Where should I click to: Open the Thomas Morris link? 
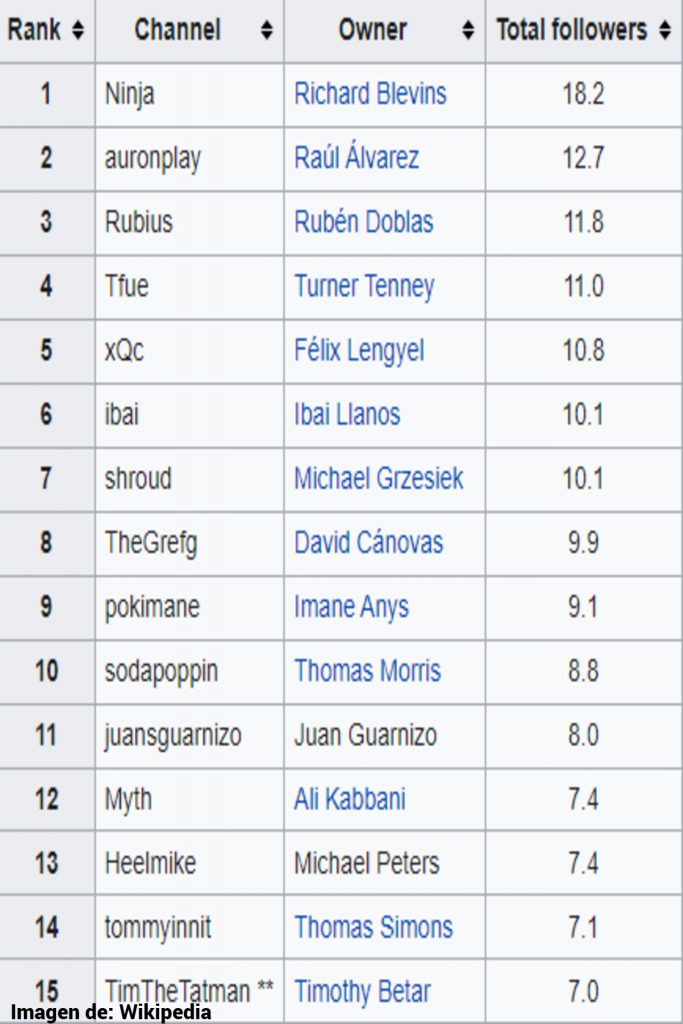pyautogui.click(x=367, y=671)
